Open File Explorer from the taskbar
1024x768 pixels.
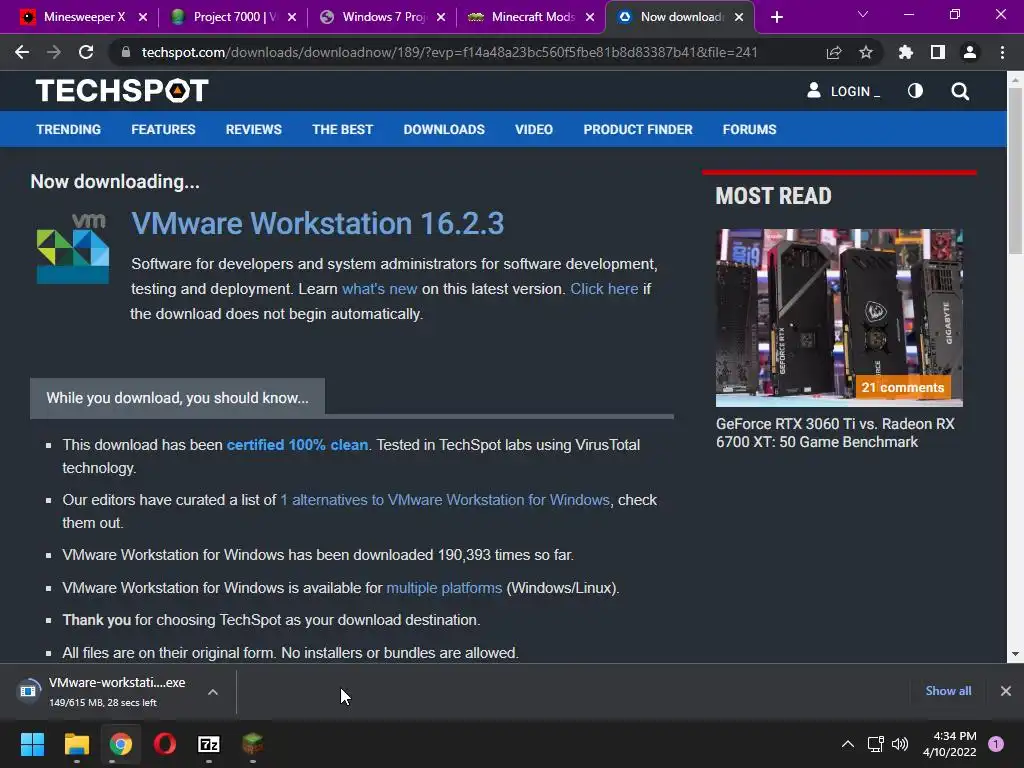76,744
